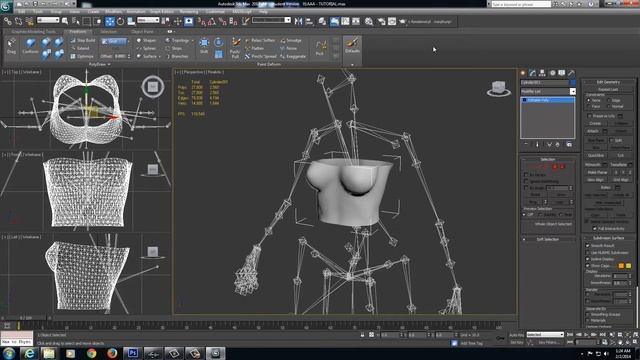Open the Pick tool in ribbon
The width and height of the screenshot is (640, 360).
point(320,48)
